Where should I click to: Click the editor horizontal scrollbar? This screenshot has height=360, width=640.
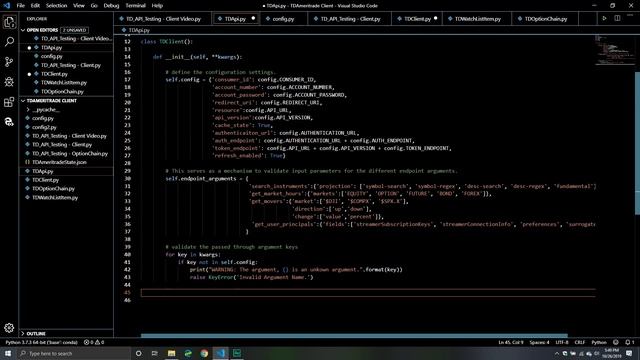(354, 336)
